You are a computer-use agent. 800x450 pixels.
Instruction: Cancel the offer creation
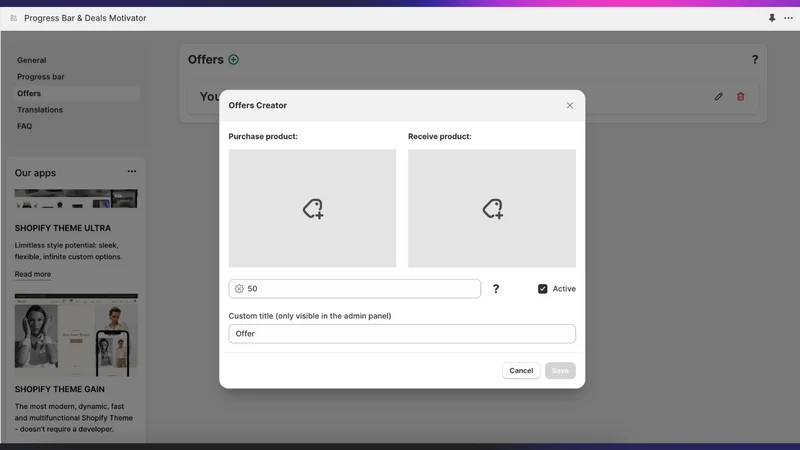[x=521, y=370]
